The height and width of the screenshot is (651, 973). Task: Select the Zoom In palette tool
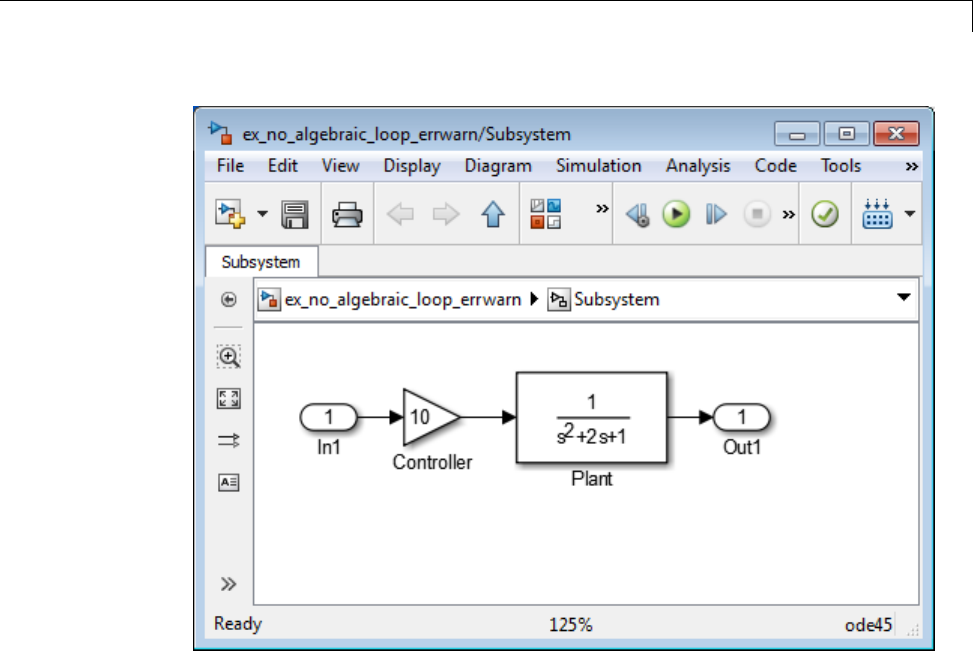pos(228,357)
